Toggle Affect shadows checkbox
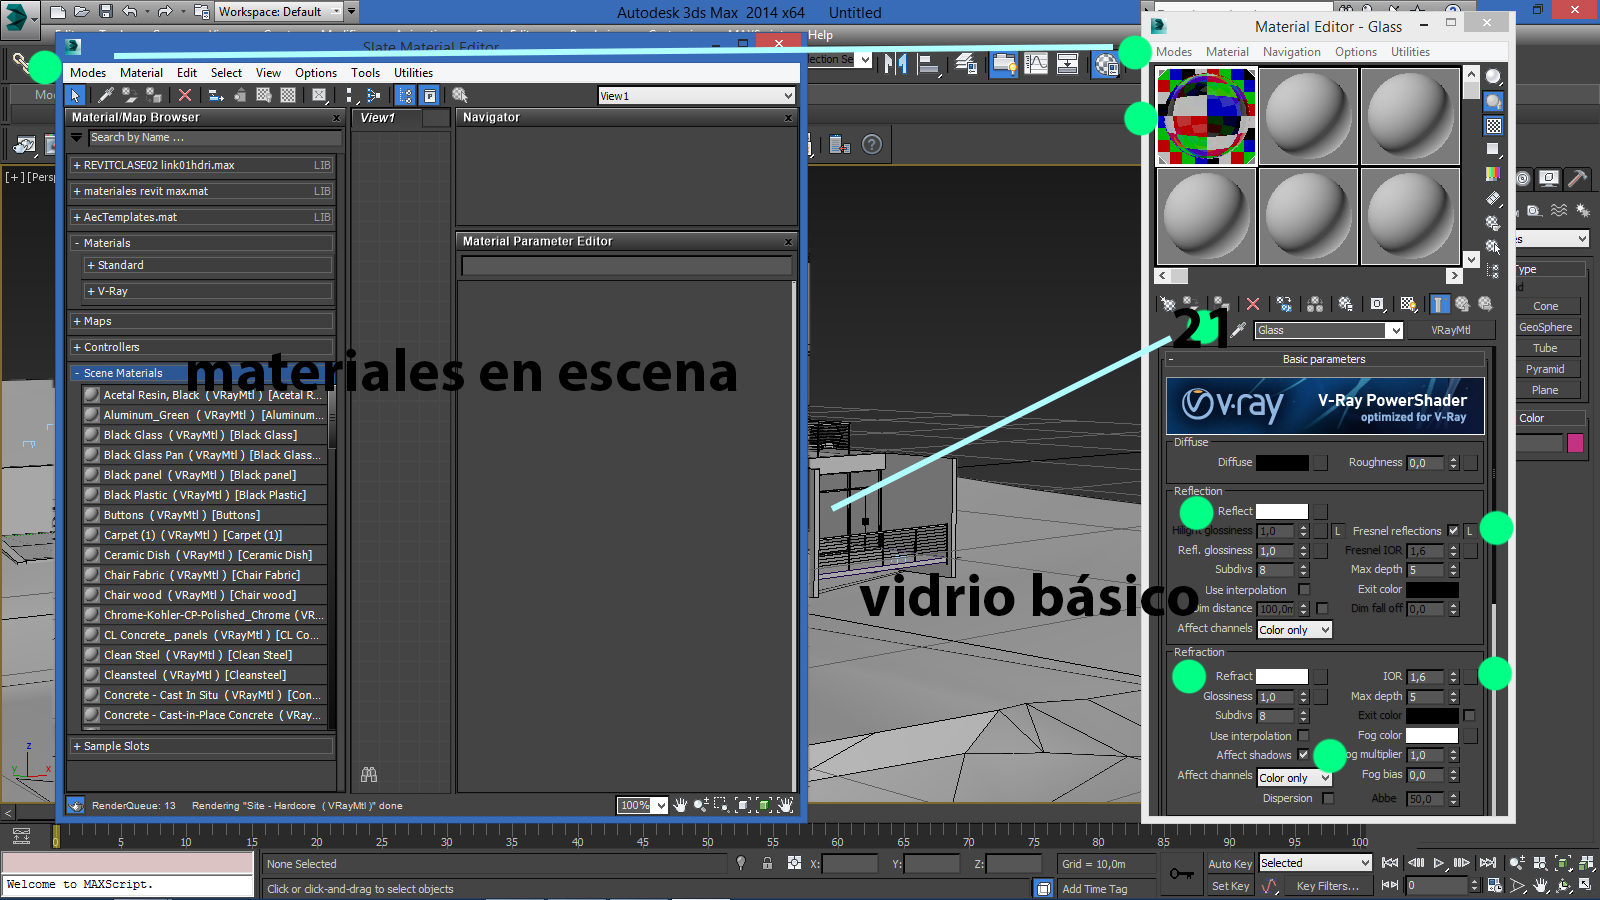 [1303, 755]
